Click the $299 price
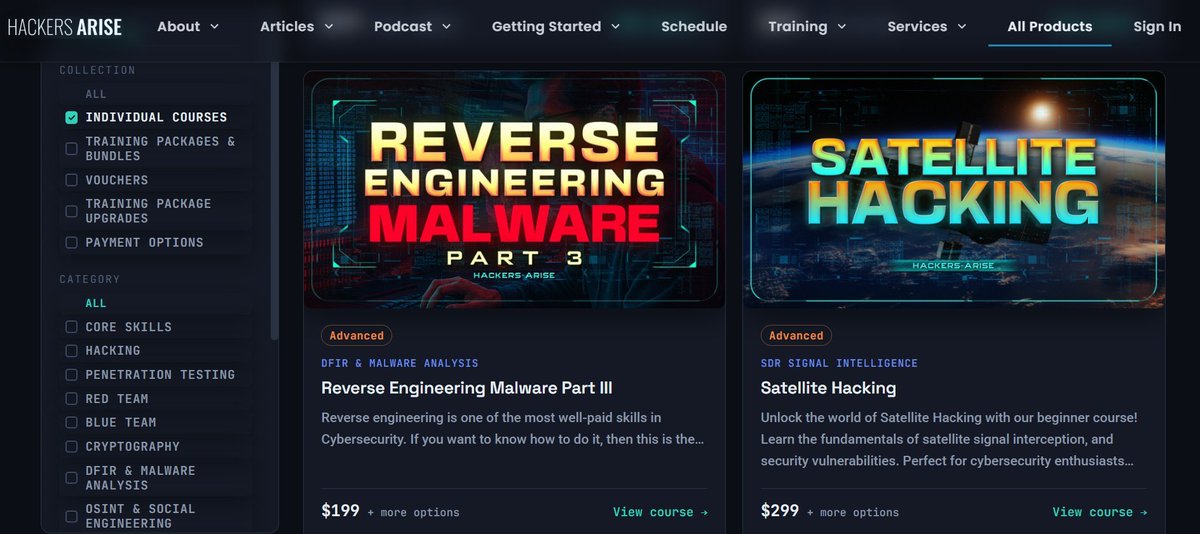1200x534 pixels. [x=780, y=511]
